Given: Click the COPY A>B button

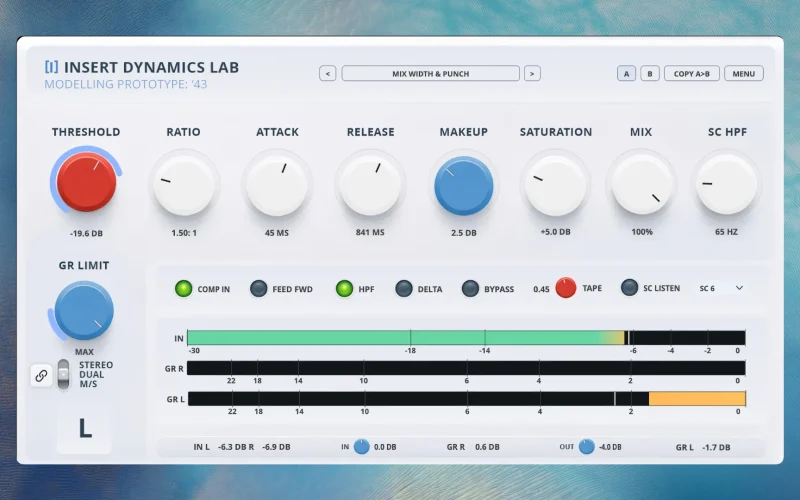Looking at the screenshot, I should 692,73.
